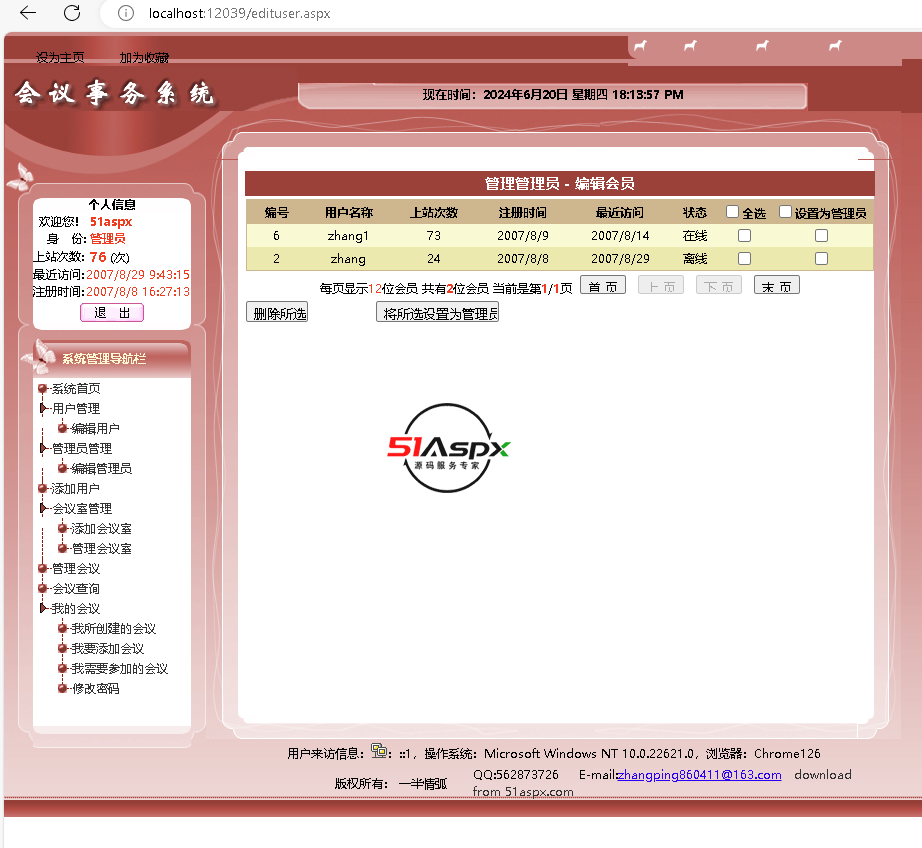The image size is (922, 848).
Task: Select the username cell zhang1
Action: (348, 236)
